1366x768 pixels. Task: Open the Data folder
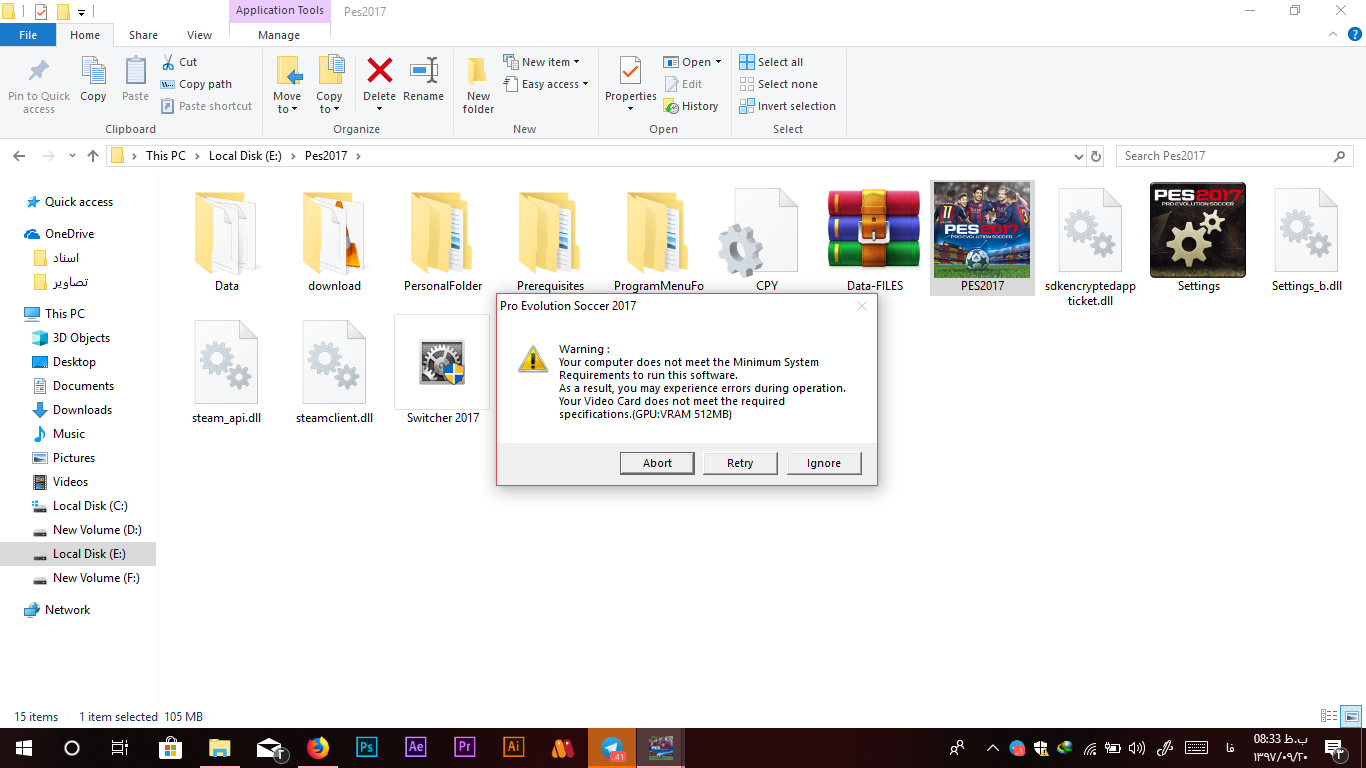226,240
